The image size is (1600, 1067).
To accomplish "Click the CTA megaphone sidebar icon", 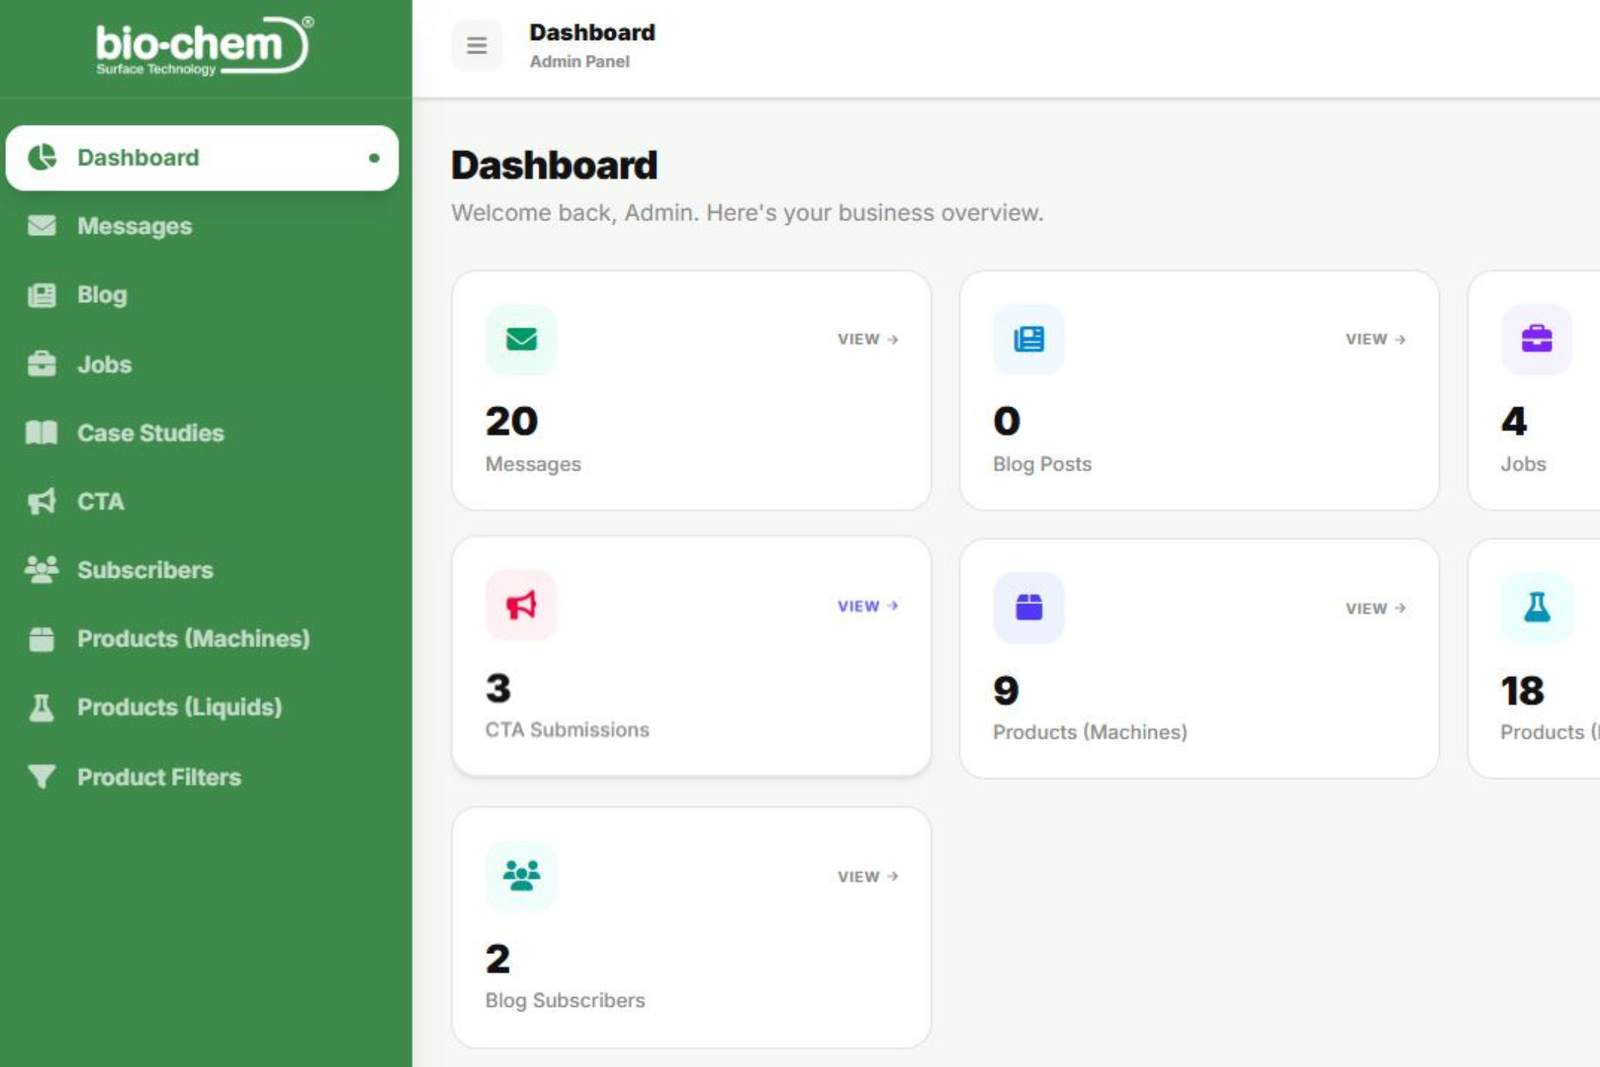I will click(42, 501).
